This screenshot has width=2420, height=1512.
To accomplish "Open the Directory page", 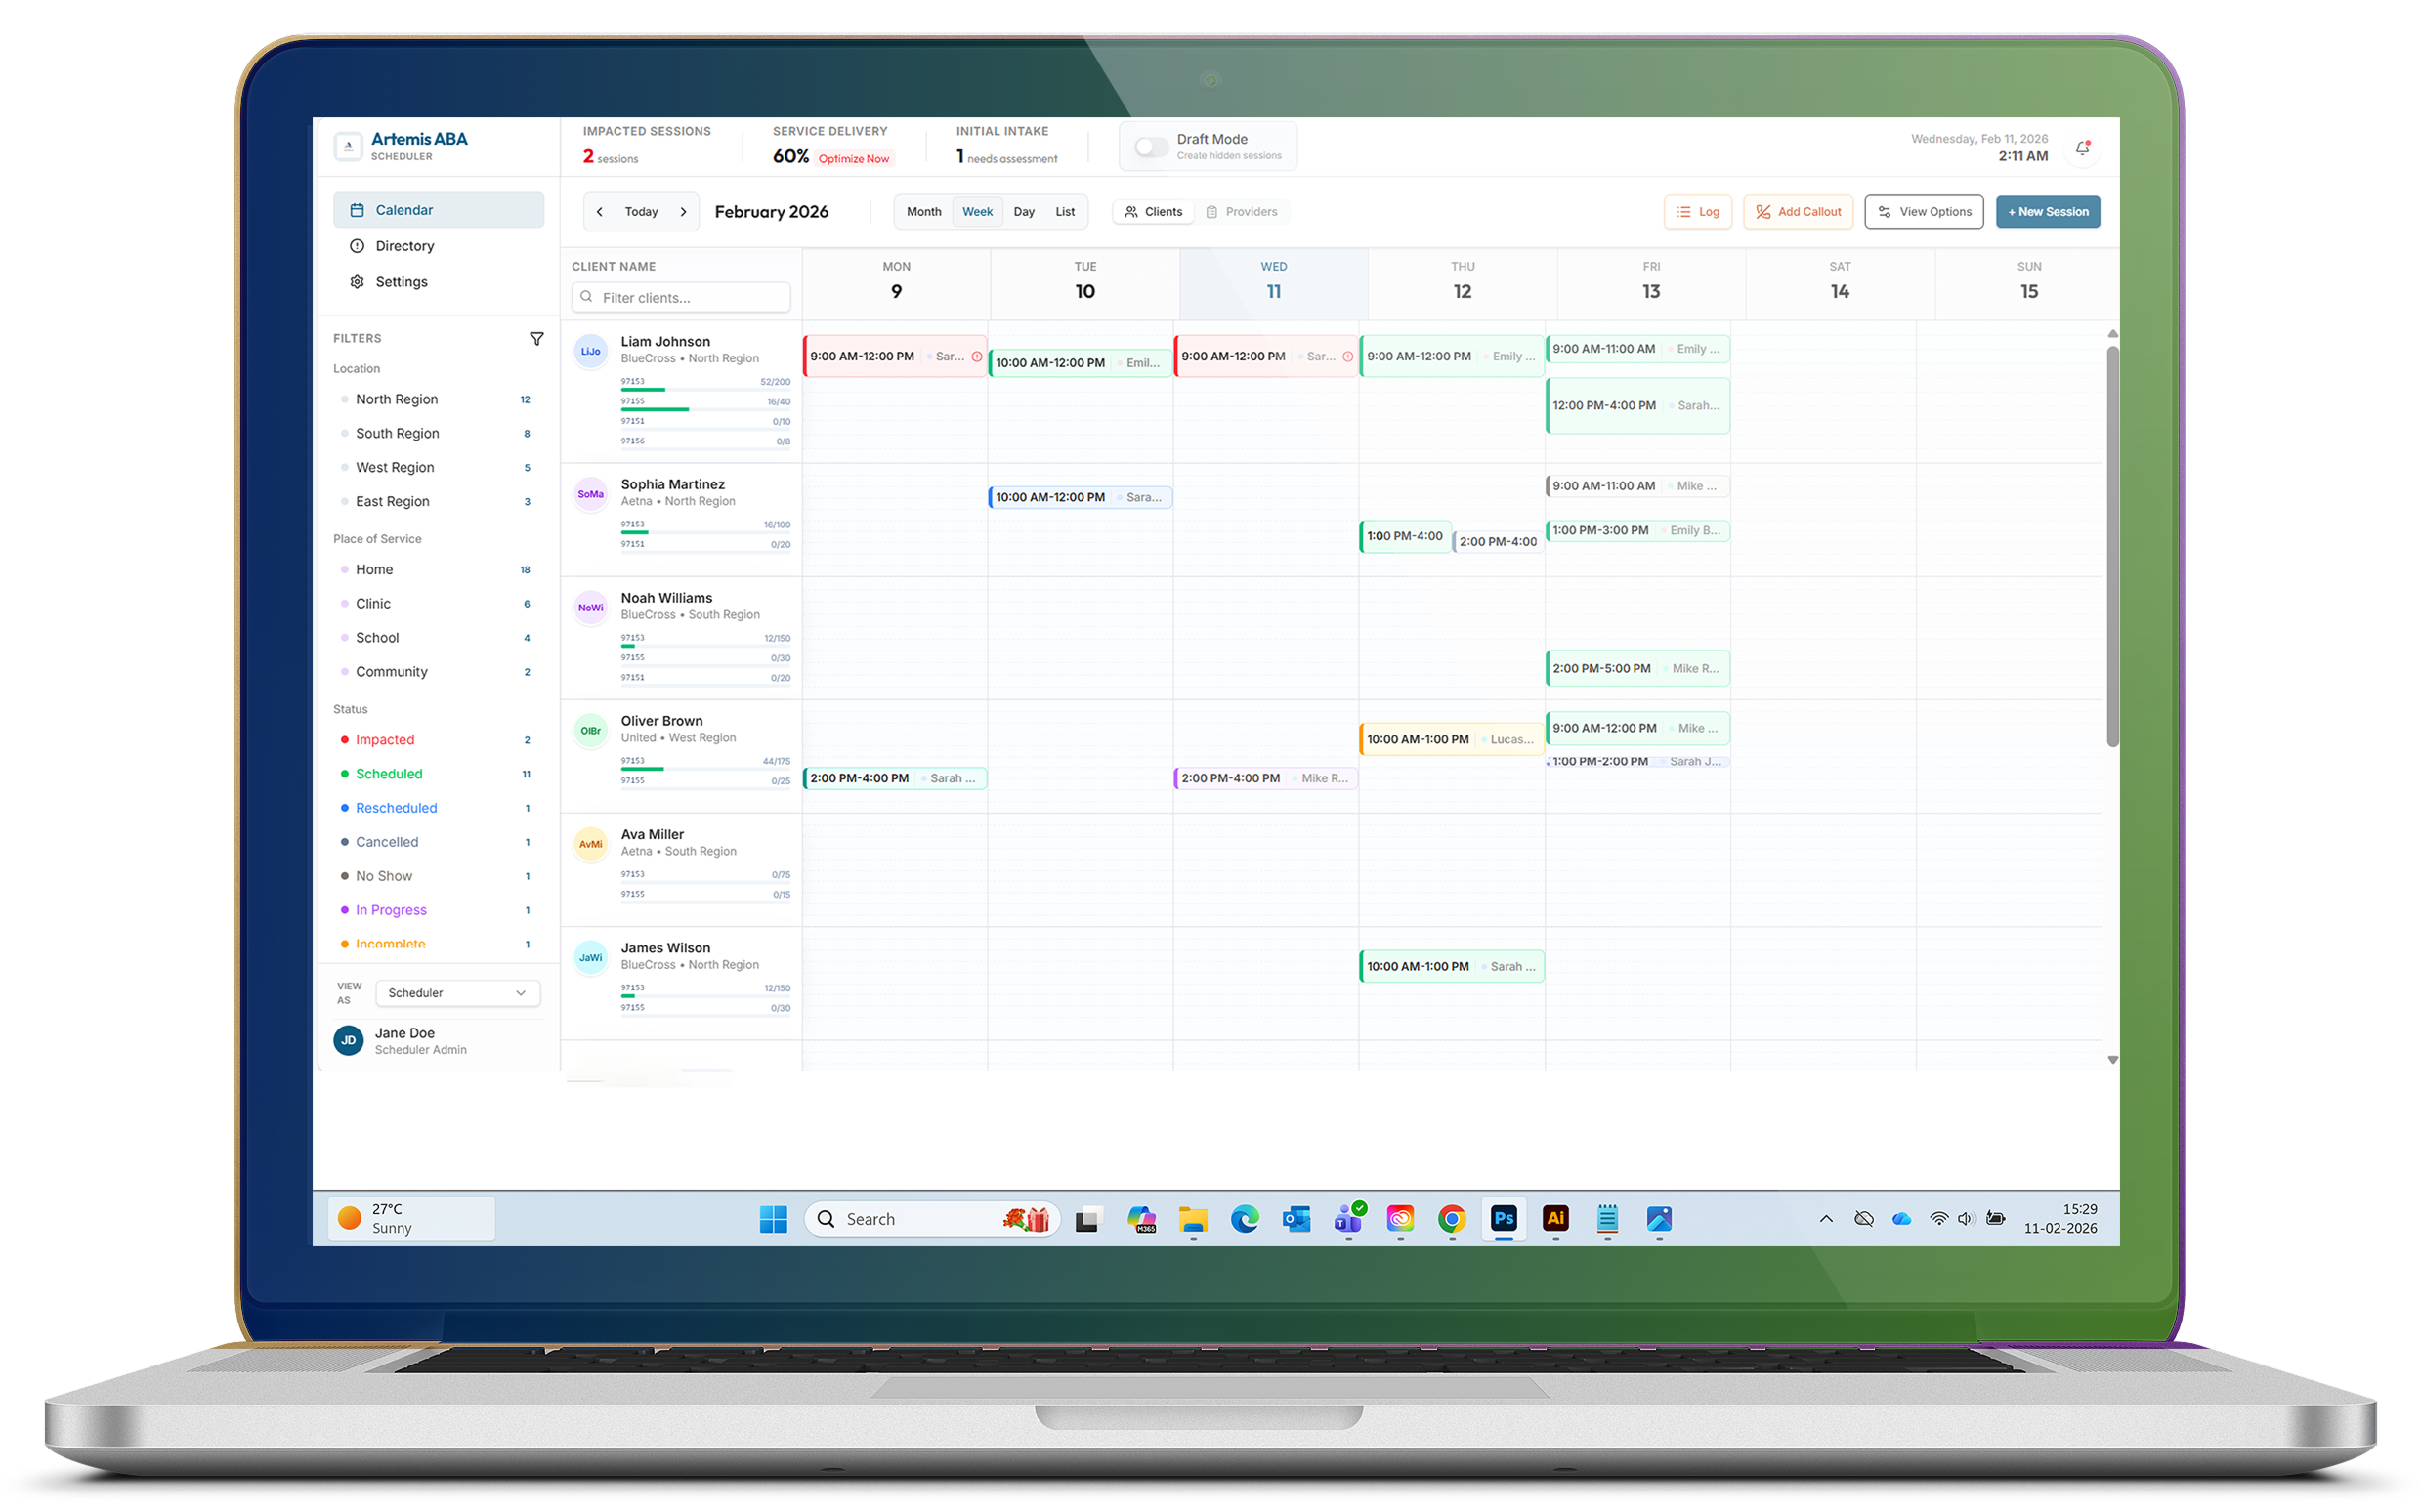I will click(x=404, y=246).
